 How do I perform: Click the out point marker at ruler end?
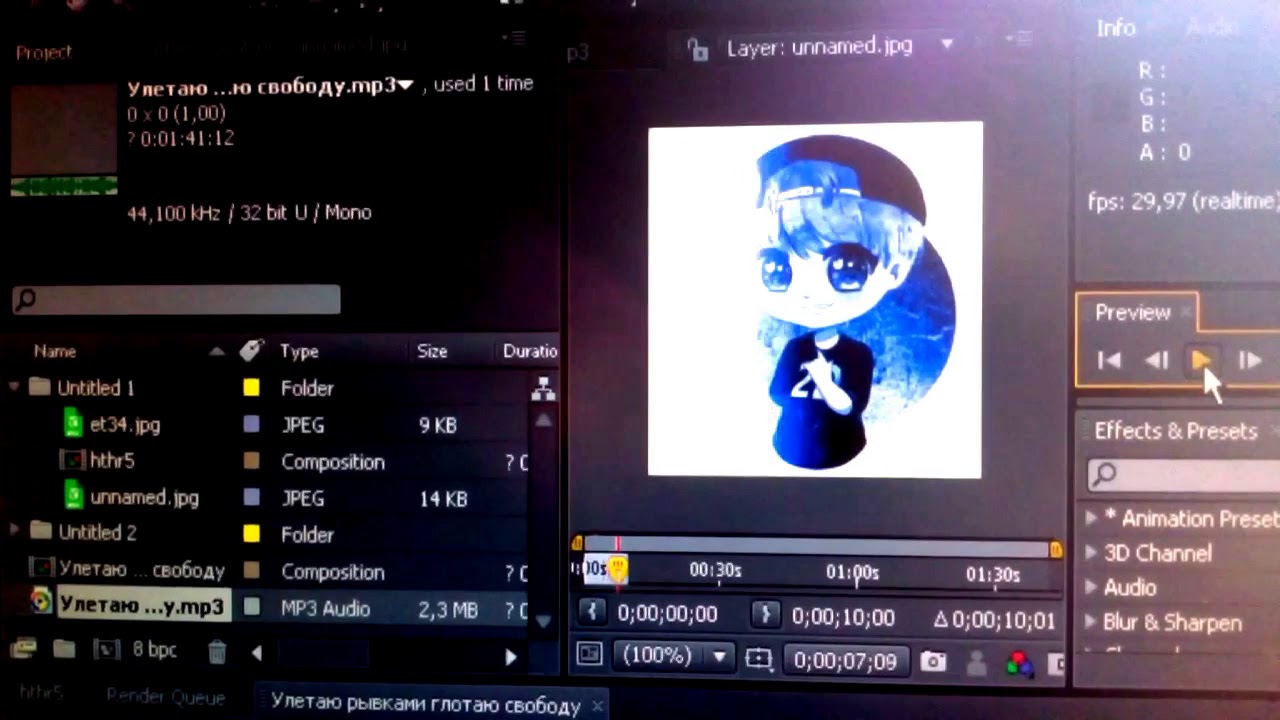click(x=1055, y=549)
